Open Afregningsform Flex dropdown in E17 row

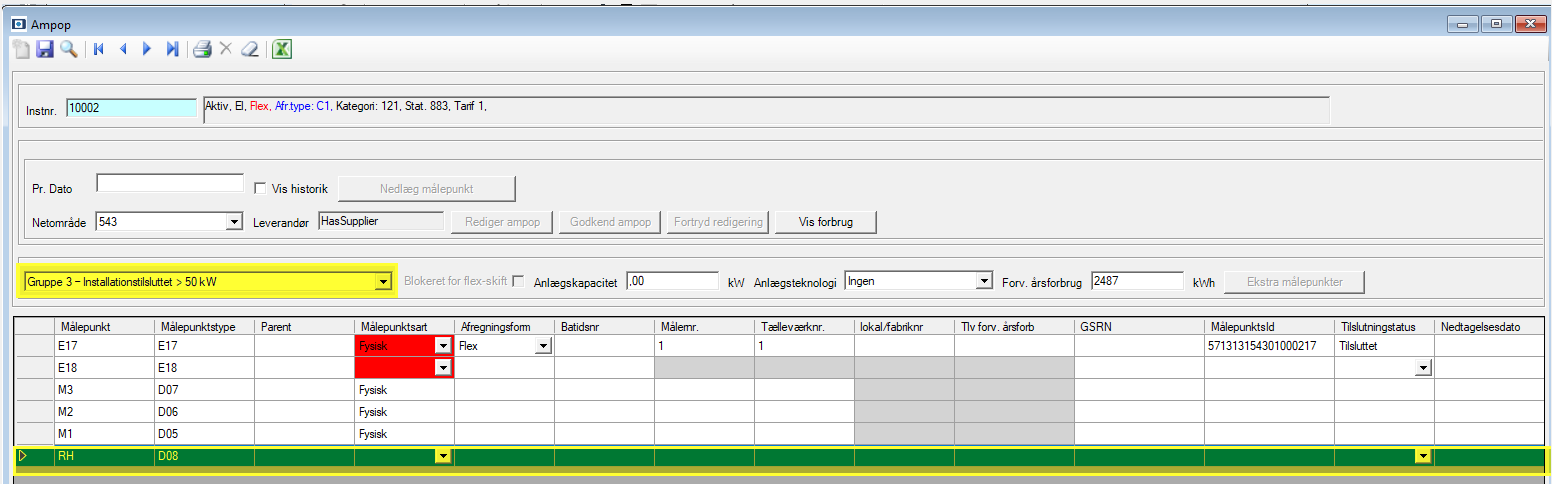point(543,345)
